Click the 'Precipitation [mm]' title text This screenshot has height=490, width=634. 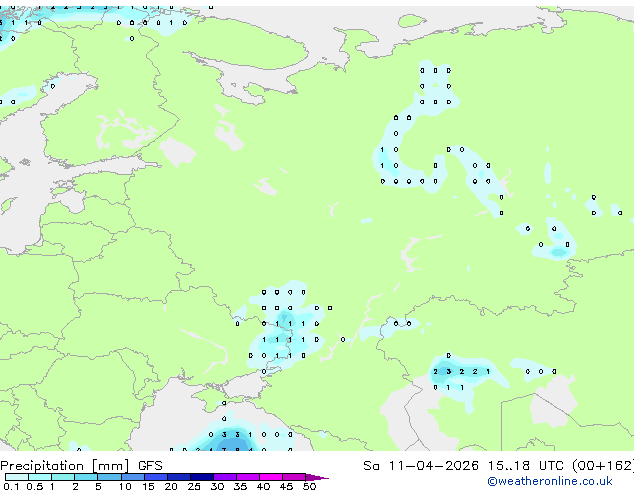65,466
